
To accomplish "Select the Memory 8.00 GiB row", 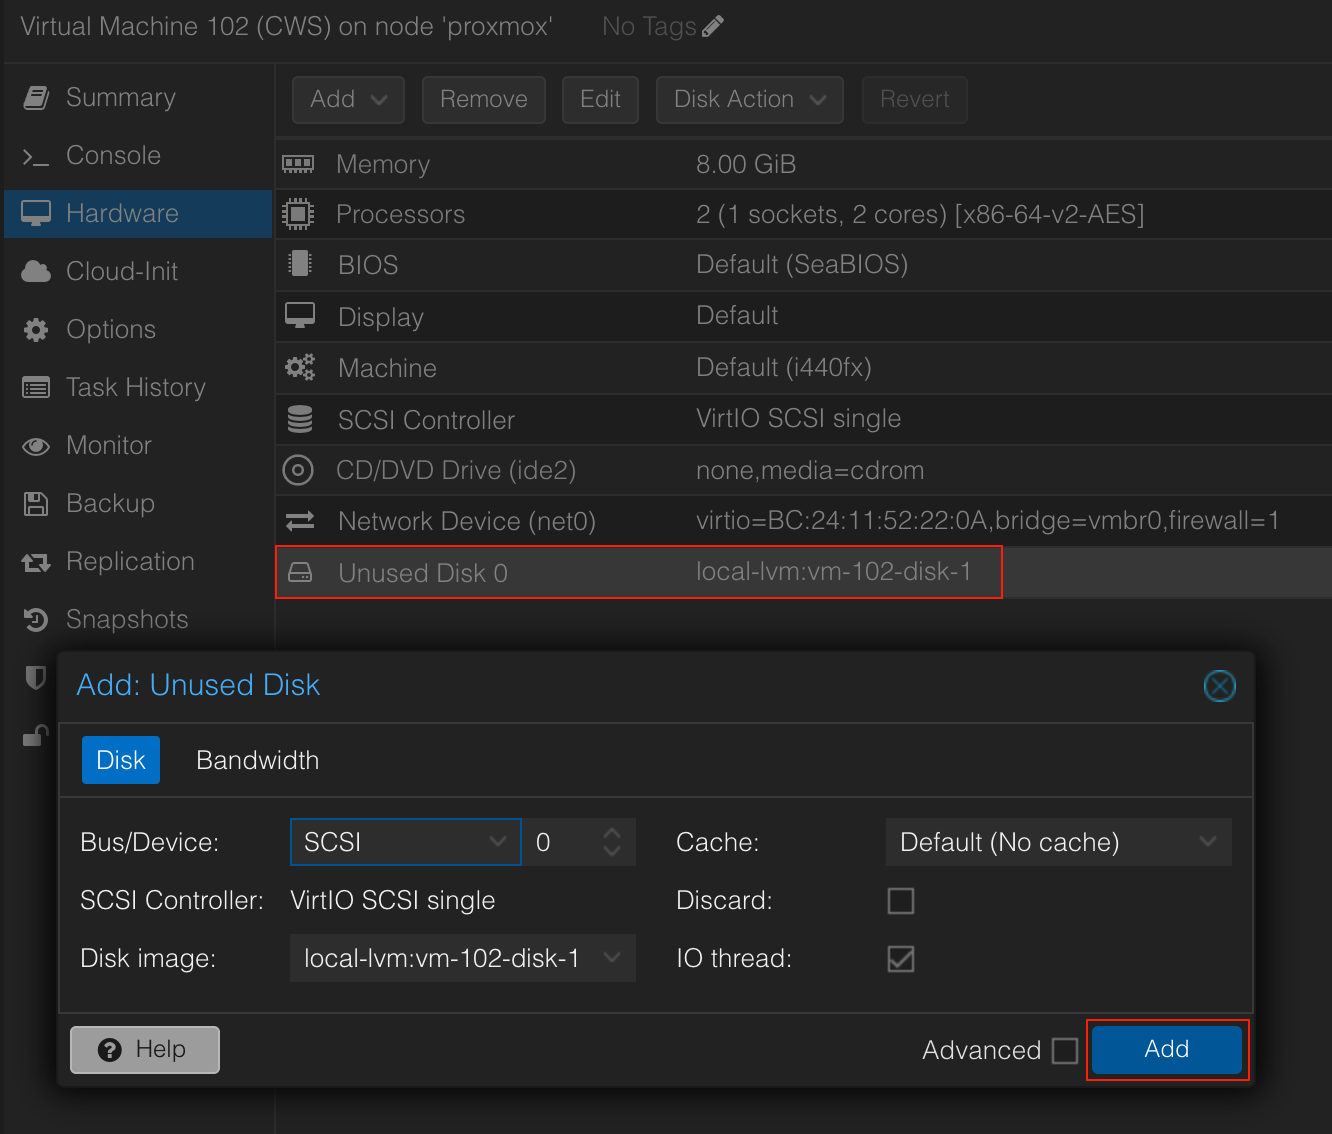I will click(804, 163).
